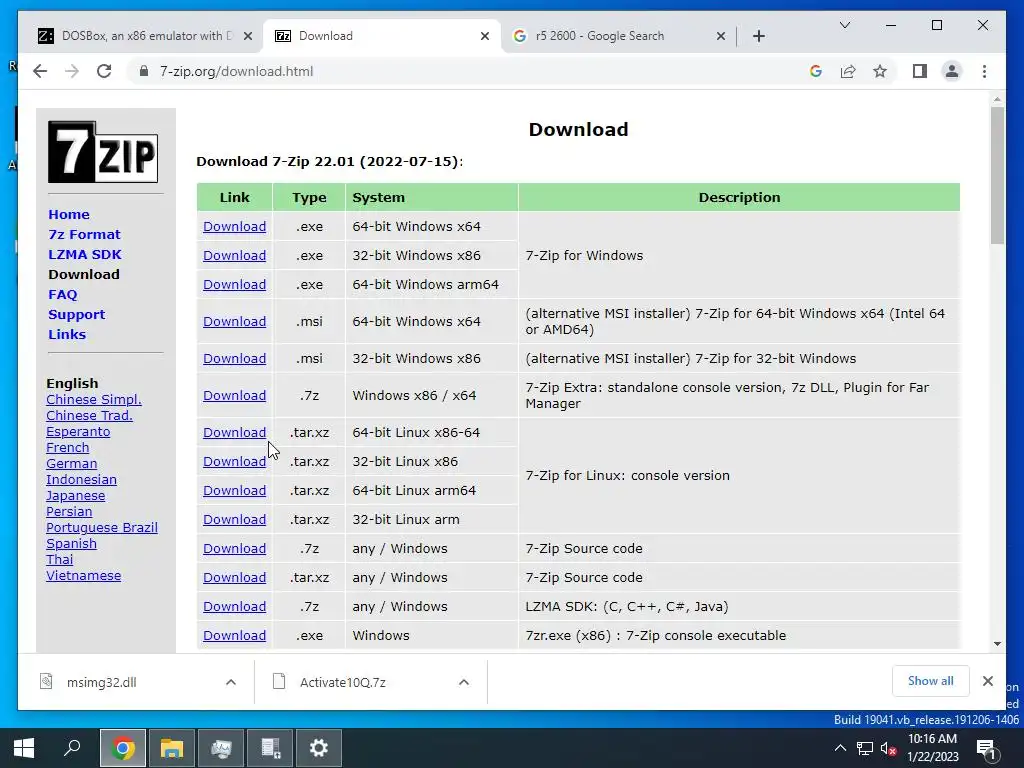Download .msi for 32-bit Windows x86

pyautogui.click(x=234, y=359)
